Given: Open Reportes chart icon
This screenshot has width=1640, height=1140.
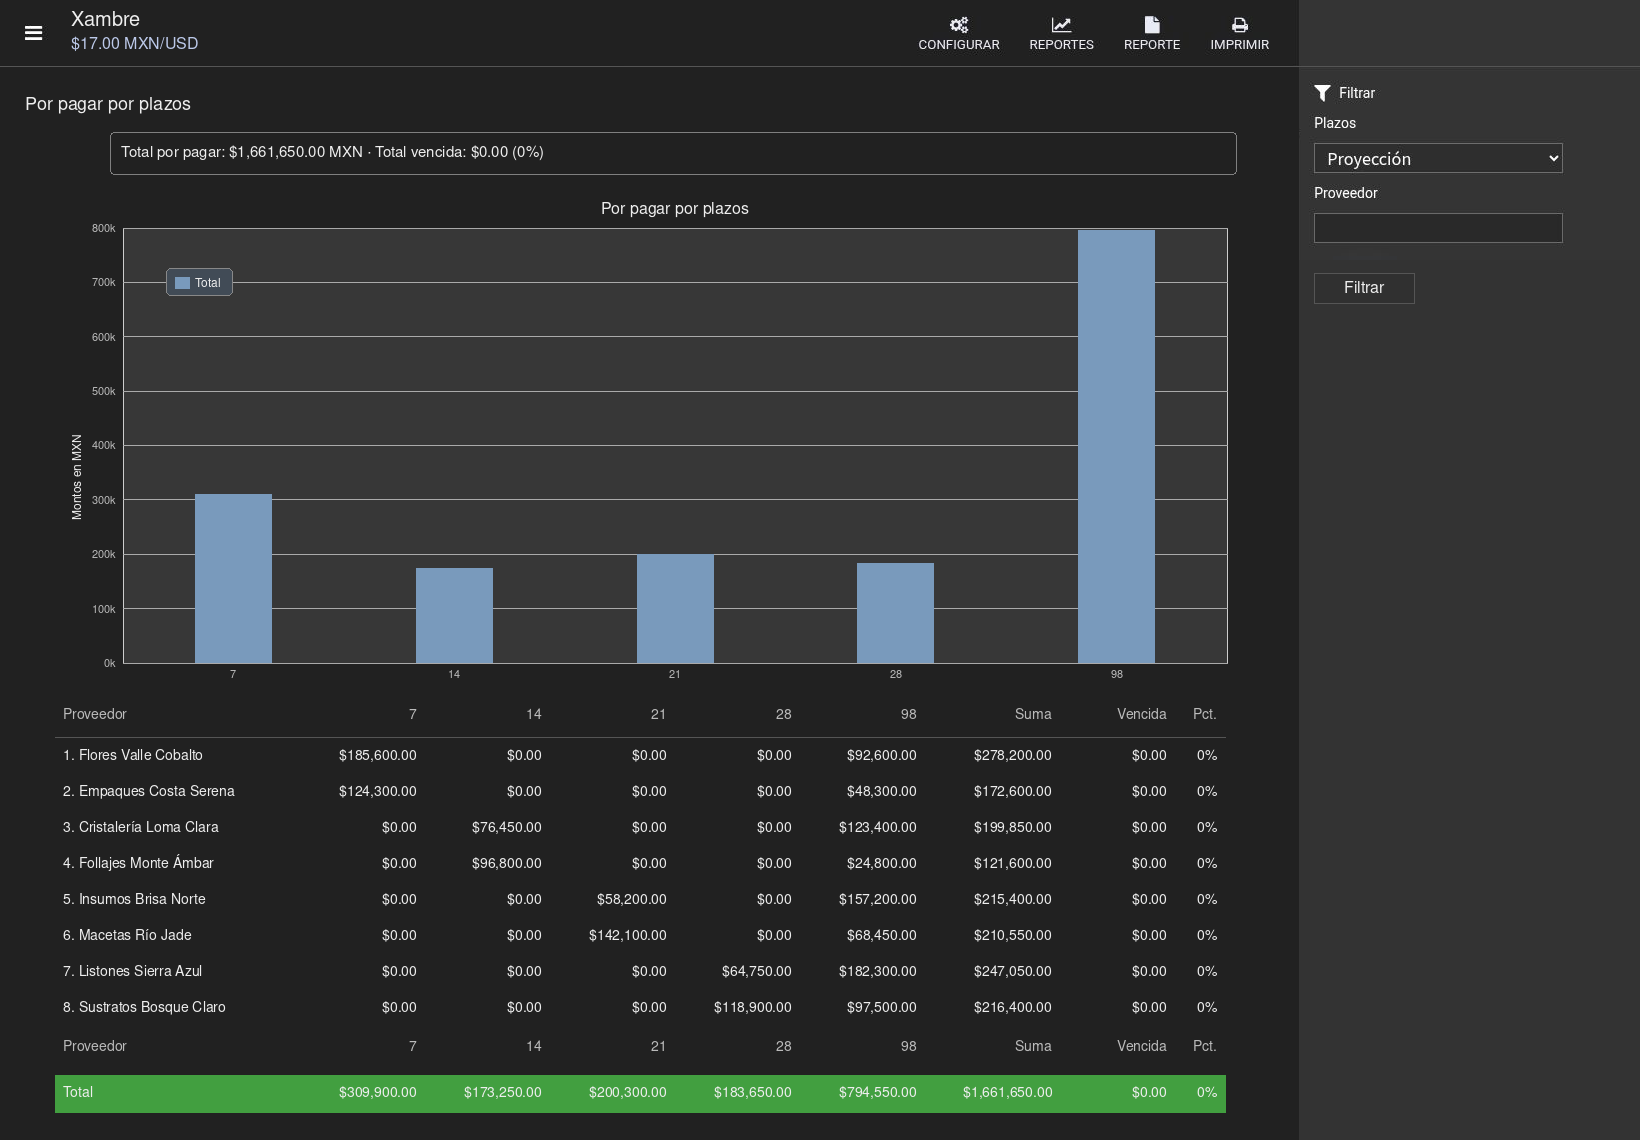Looking at the screenshot, I should tap(1061, 25).
